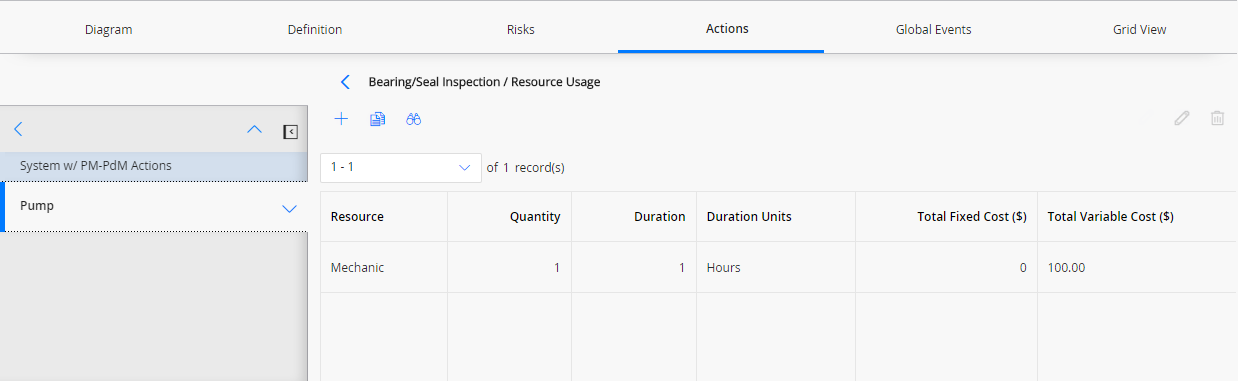Viewport: 1238px width, 381px height.
Task: Click the Mechanic row Duration cell
Action: [x=634, y=267]
